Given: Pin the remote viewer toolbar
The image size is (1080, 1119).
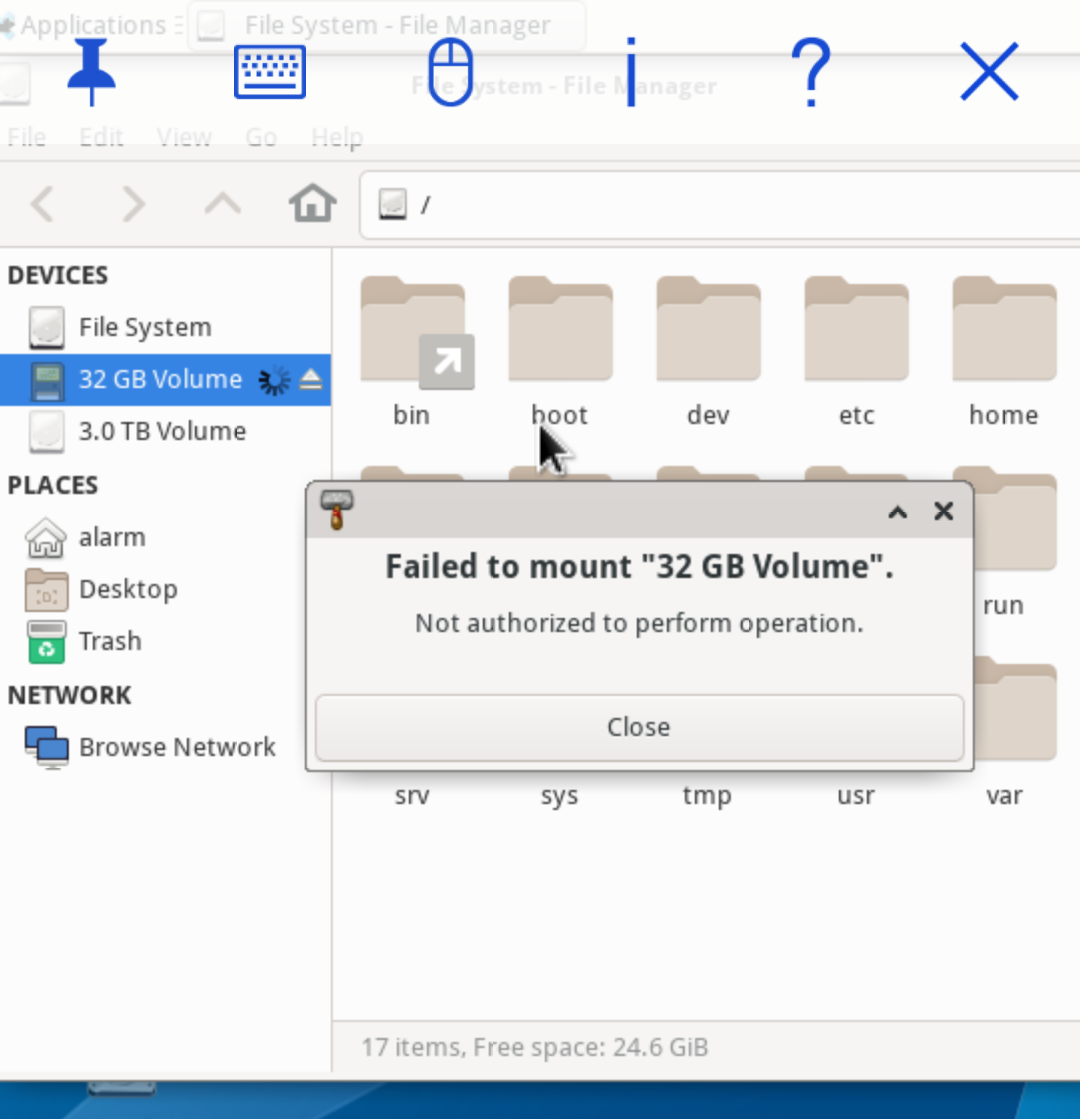Looking at the screenshot, I should click(x=90, y=72).
